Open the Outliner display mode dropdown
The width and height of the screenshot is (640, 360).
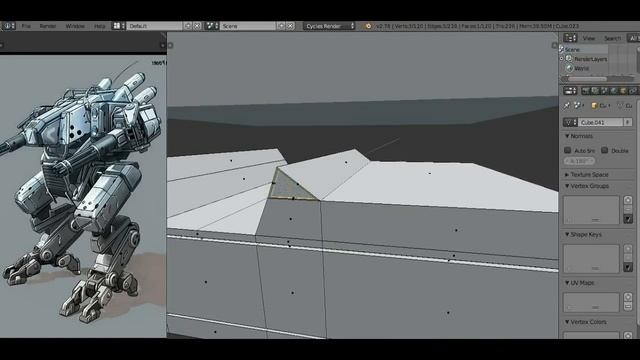pyautogui.click(x=633, y=38)
